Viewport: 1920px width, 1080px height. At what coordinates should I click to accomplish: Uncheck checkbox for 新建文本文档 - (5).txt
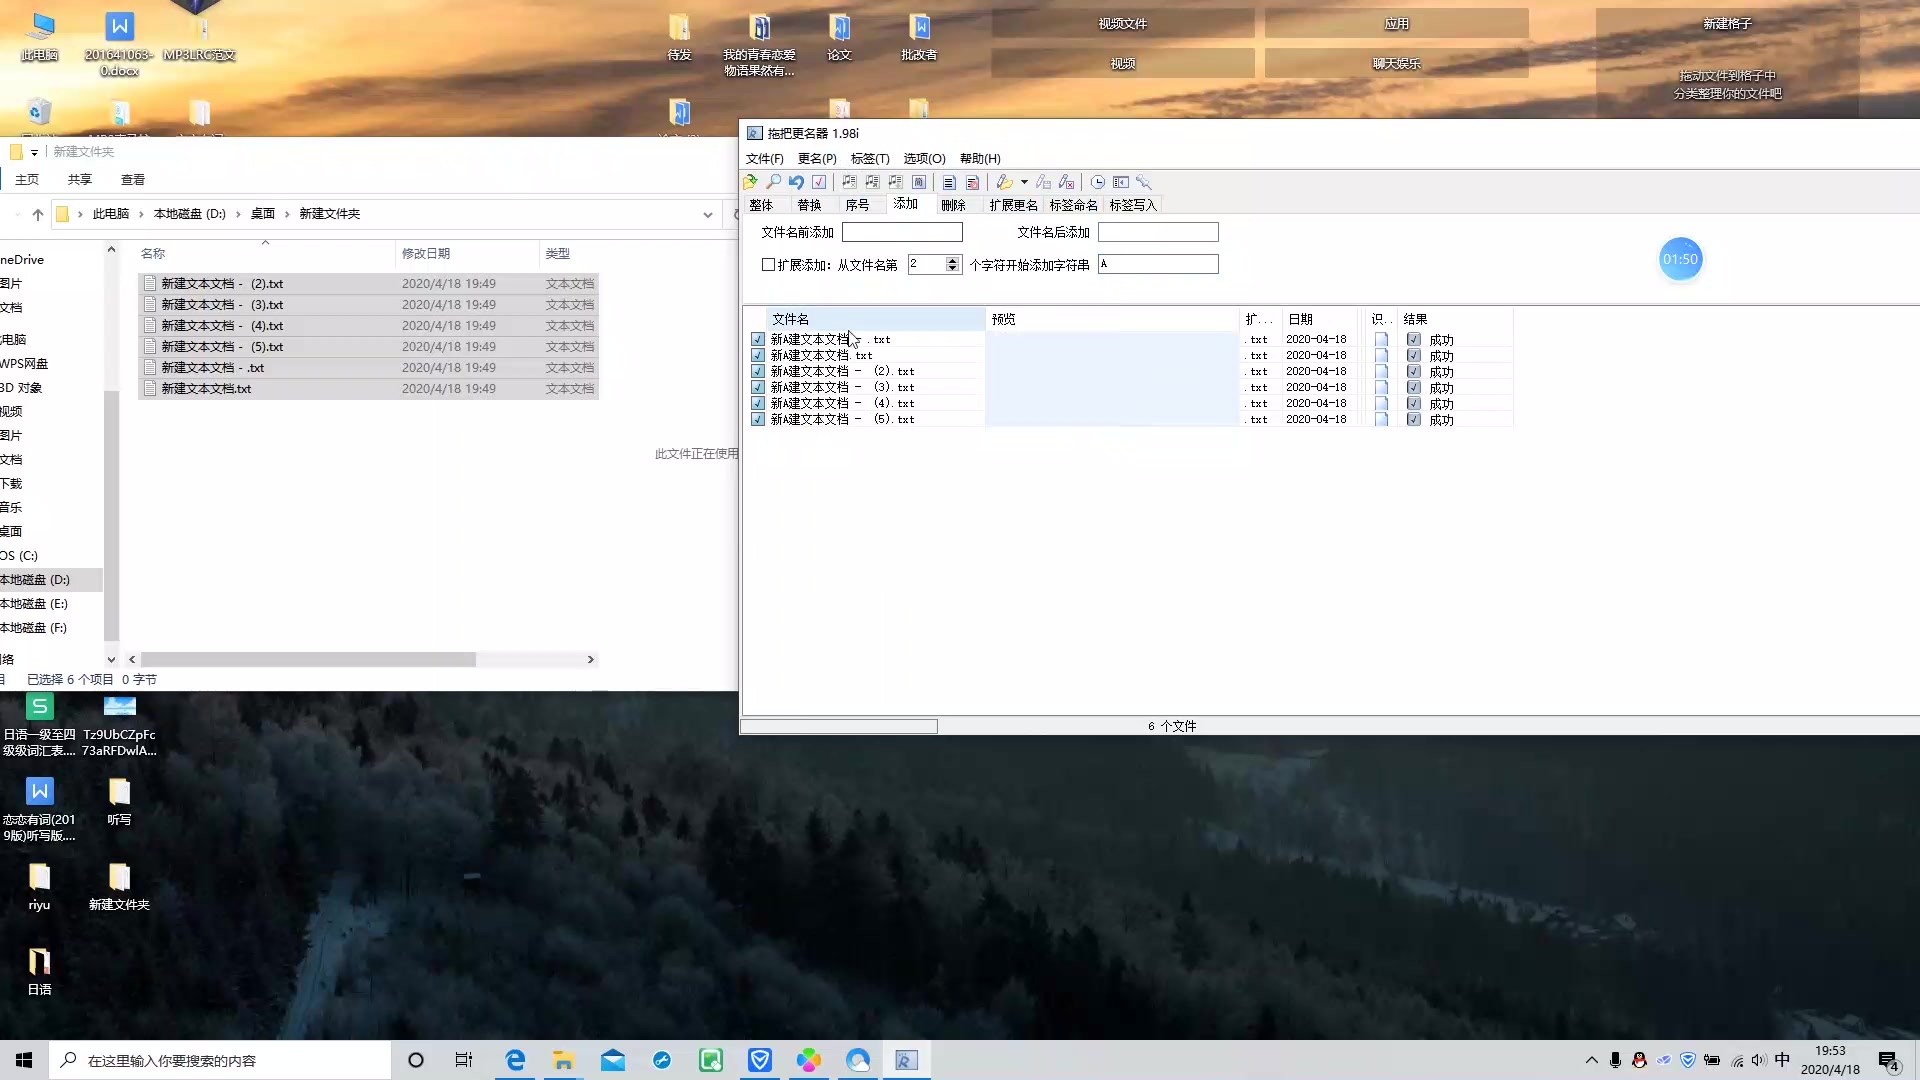click(x=758, y=420)
